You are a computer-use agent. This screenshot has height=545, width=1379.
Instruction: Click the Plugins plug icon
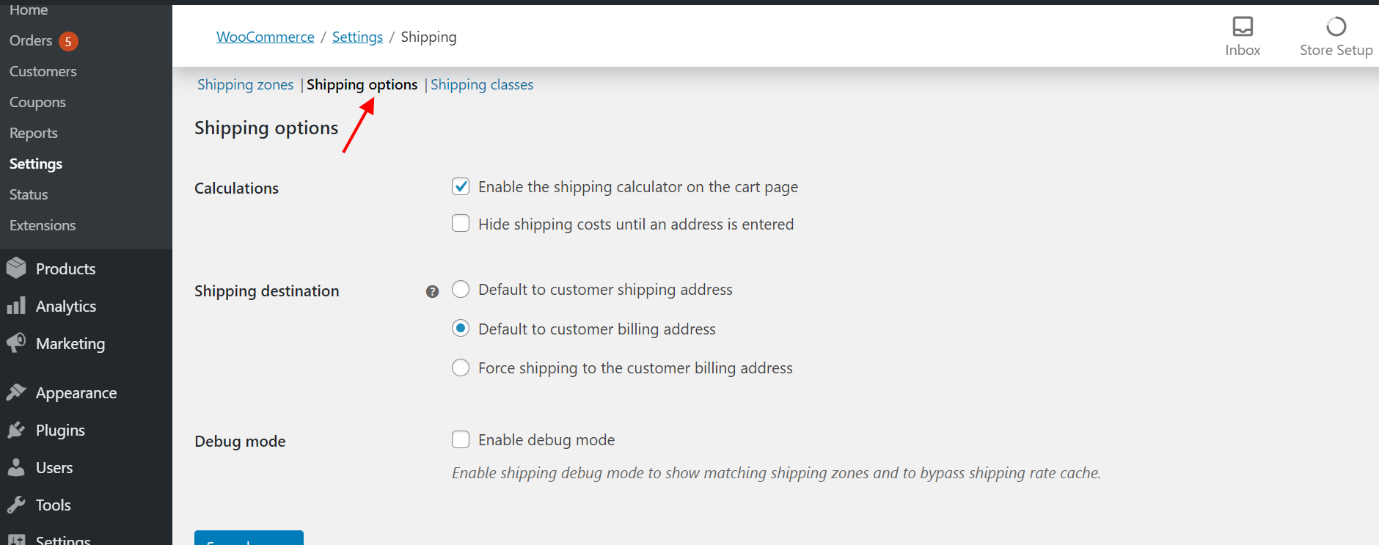15,430
